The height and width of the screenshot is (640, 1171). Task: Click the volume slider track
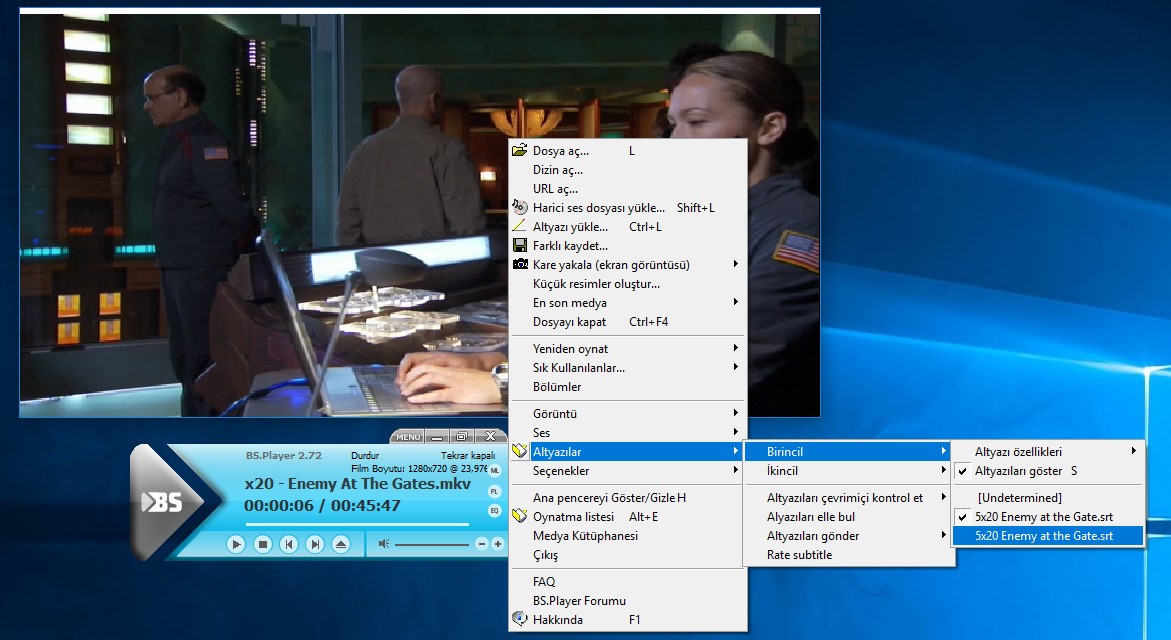(432, 544)
